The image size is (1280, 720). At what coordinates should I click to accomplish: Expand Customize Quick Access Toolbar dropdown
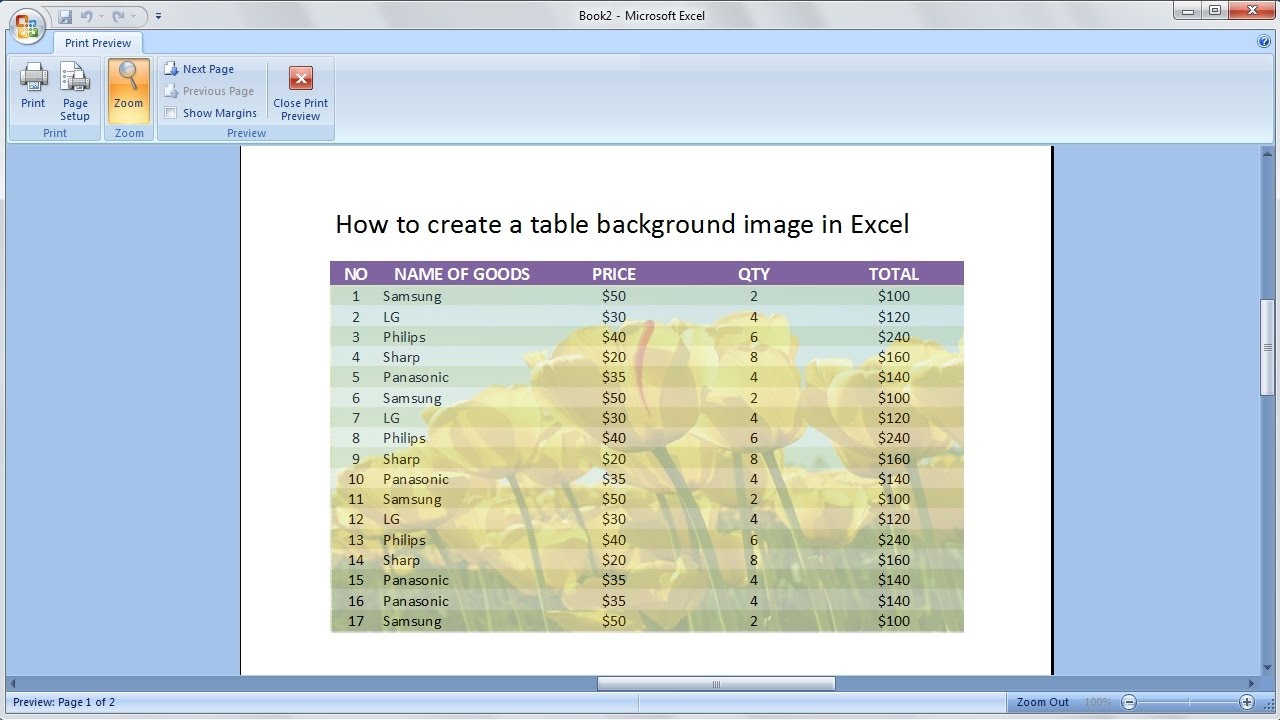tap(159, 16)
